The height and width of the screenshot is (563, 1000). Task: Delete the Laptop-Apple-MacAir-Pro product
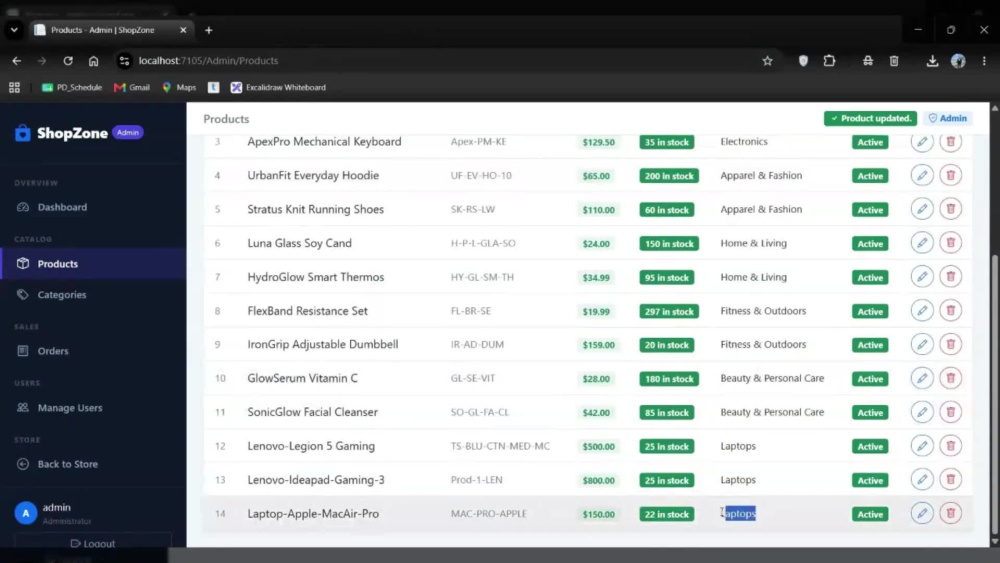pos(950,513)
